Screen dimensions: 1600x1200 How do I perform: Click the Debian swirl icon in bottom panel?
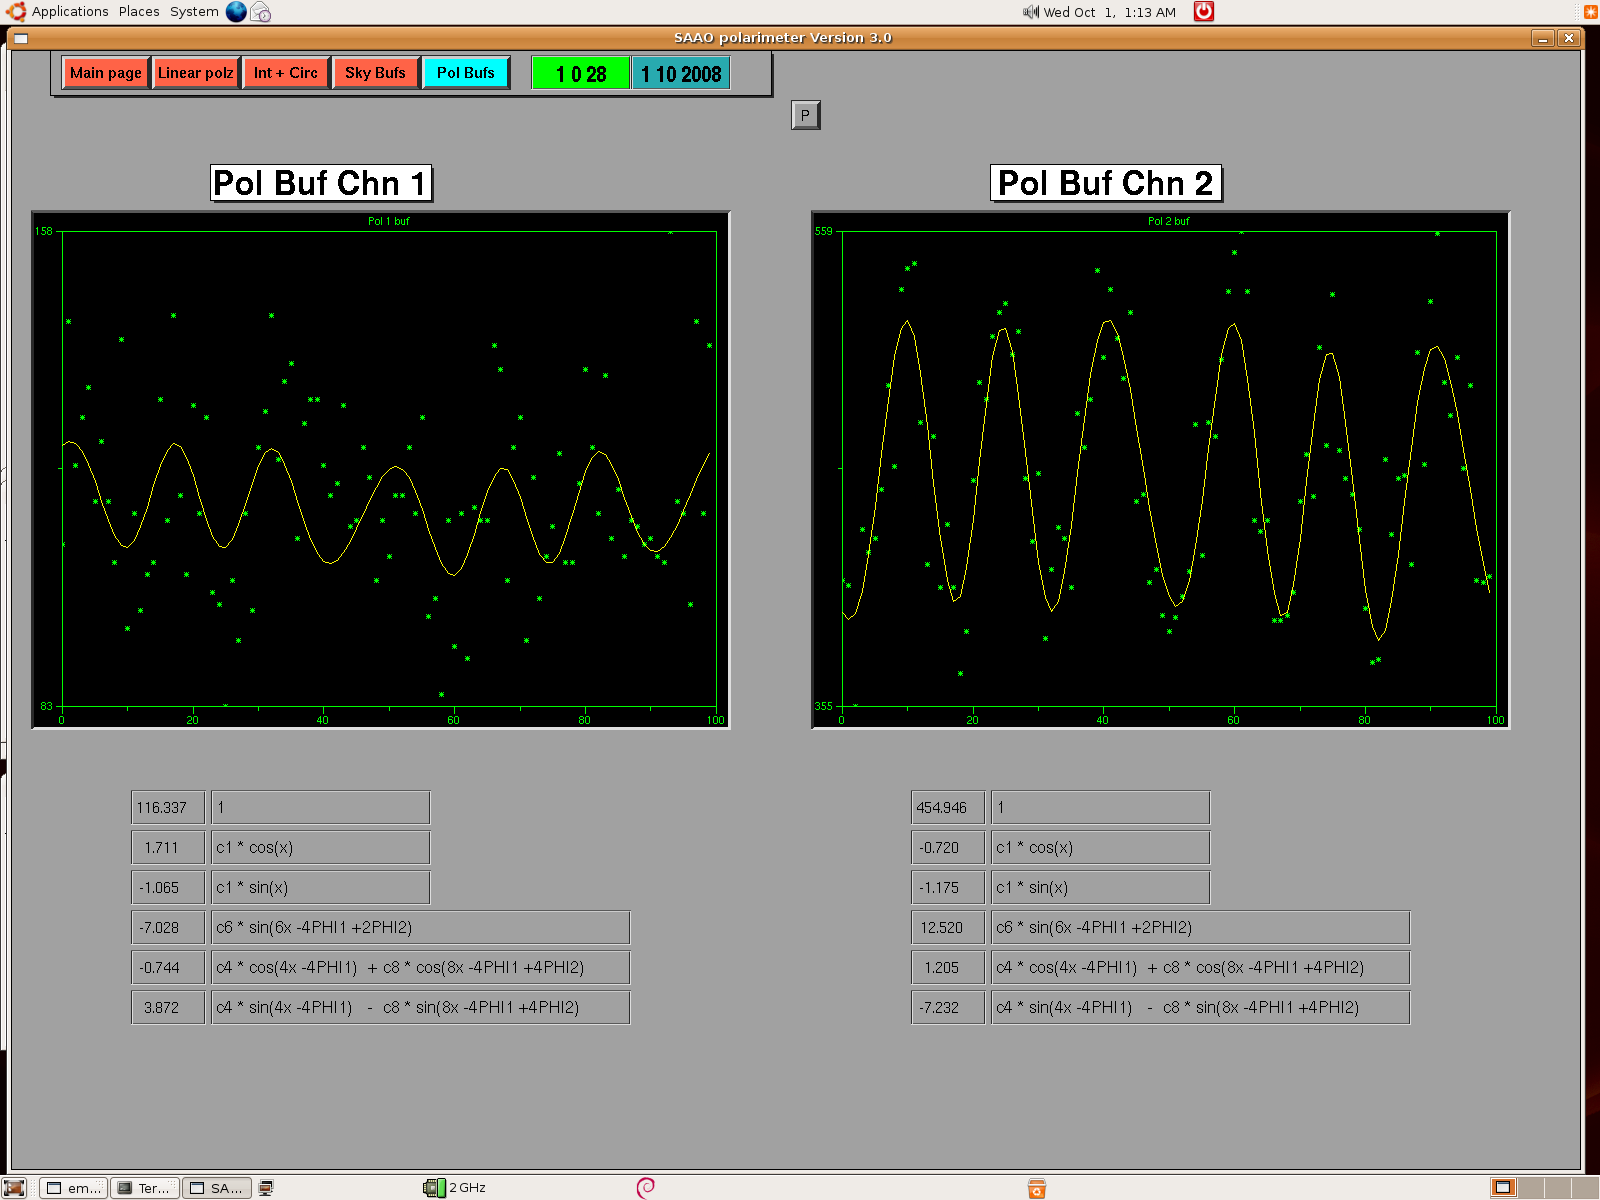[646, 1187]
